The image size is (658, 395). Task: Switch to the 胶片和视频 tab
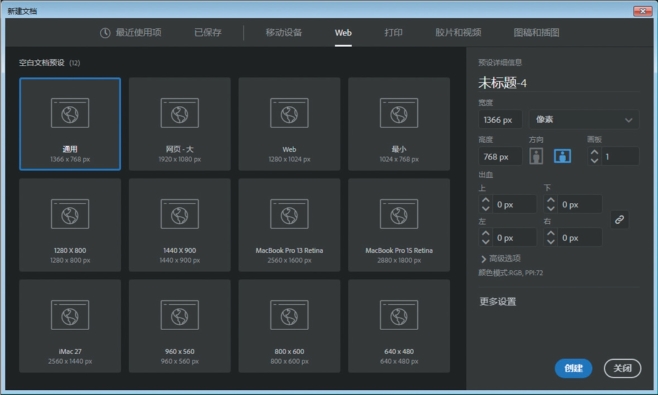(458, 32)
